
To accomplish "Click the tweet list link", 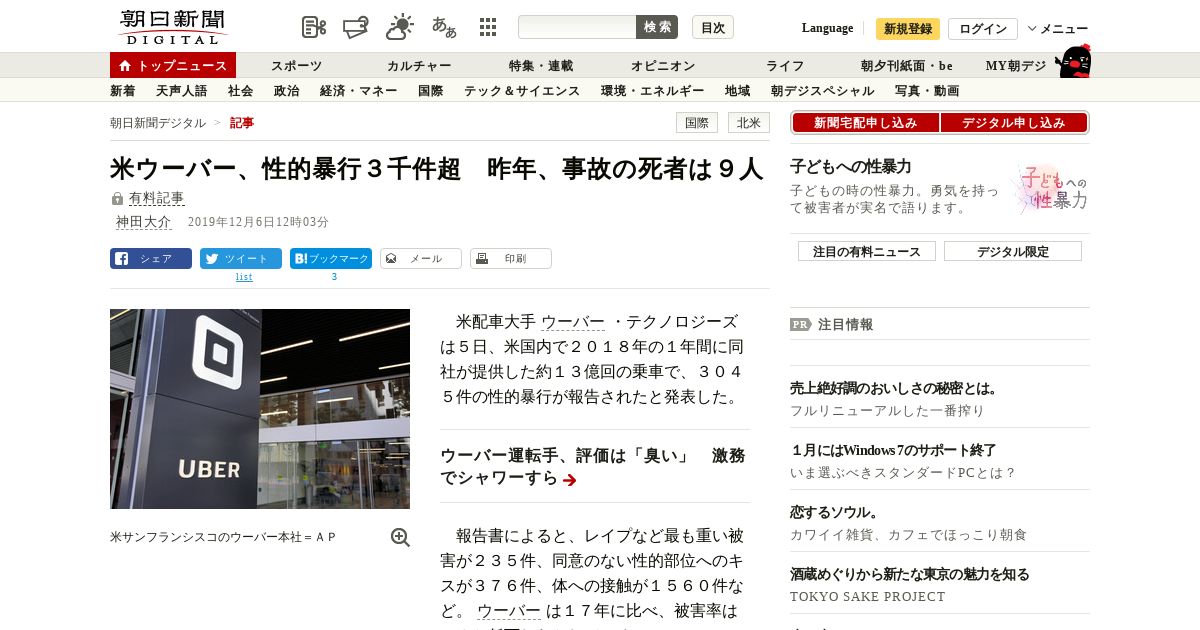I will [x=244, y=277].
